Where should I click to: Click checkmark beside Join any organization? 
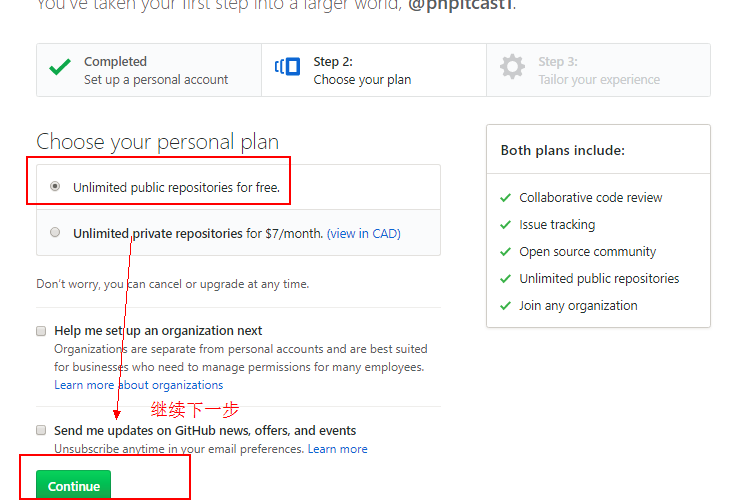pyautogui.click(x=505, y=306)
